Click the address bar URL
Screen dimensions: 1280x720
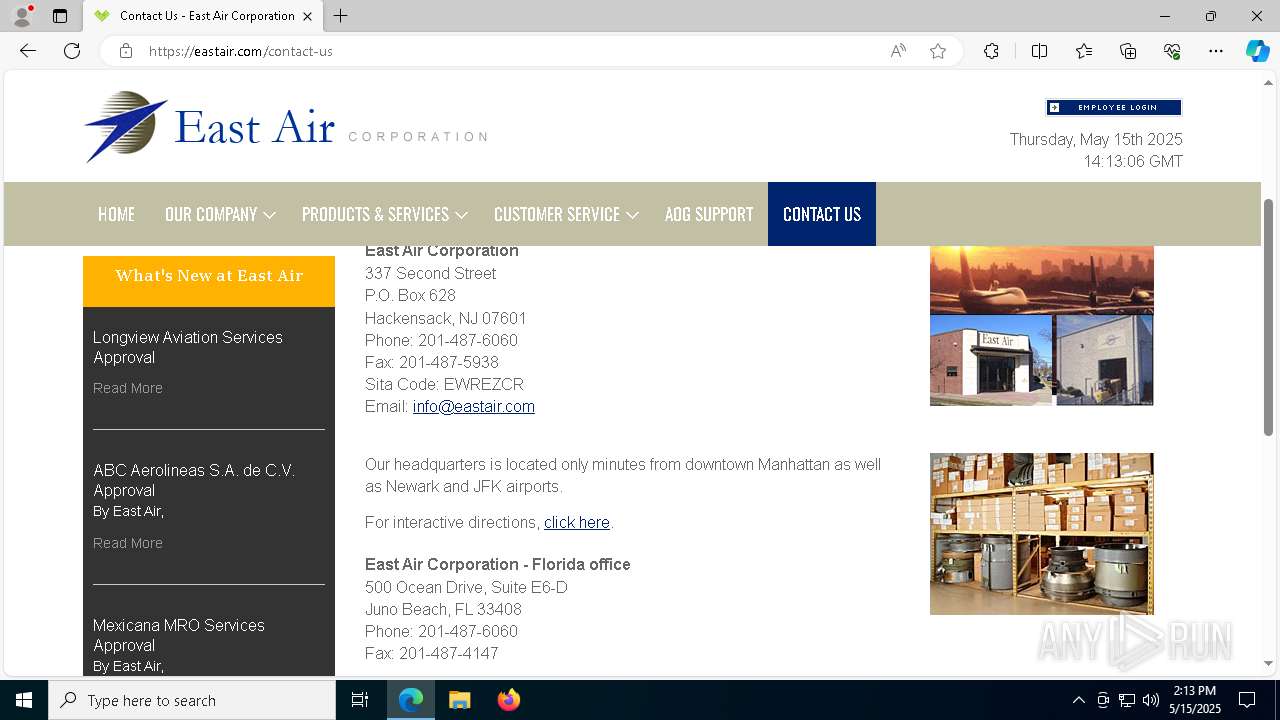240,51
